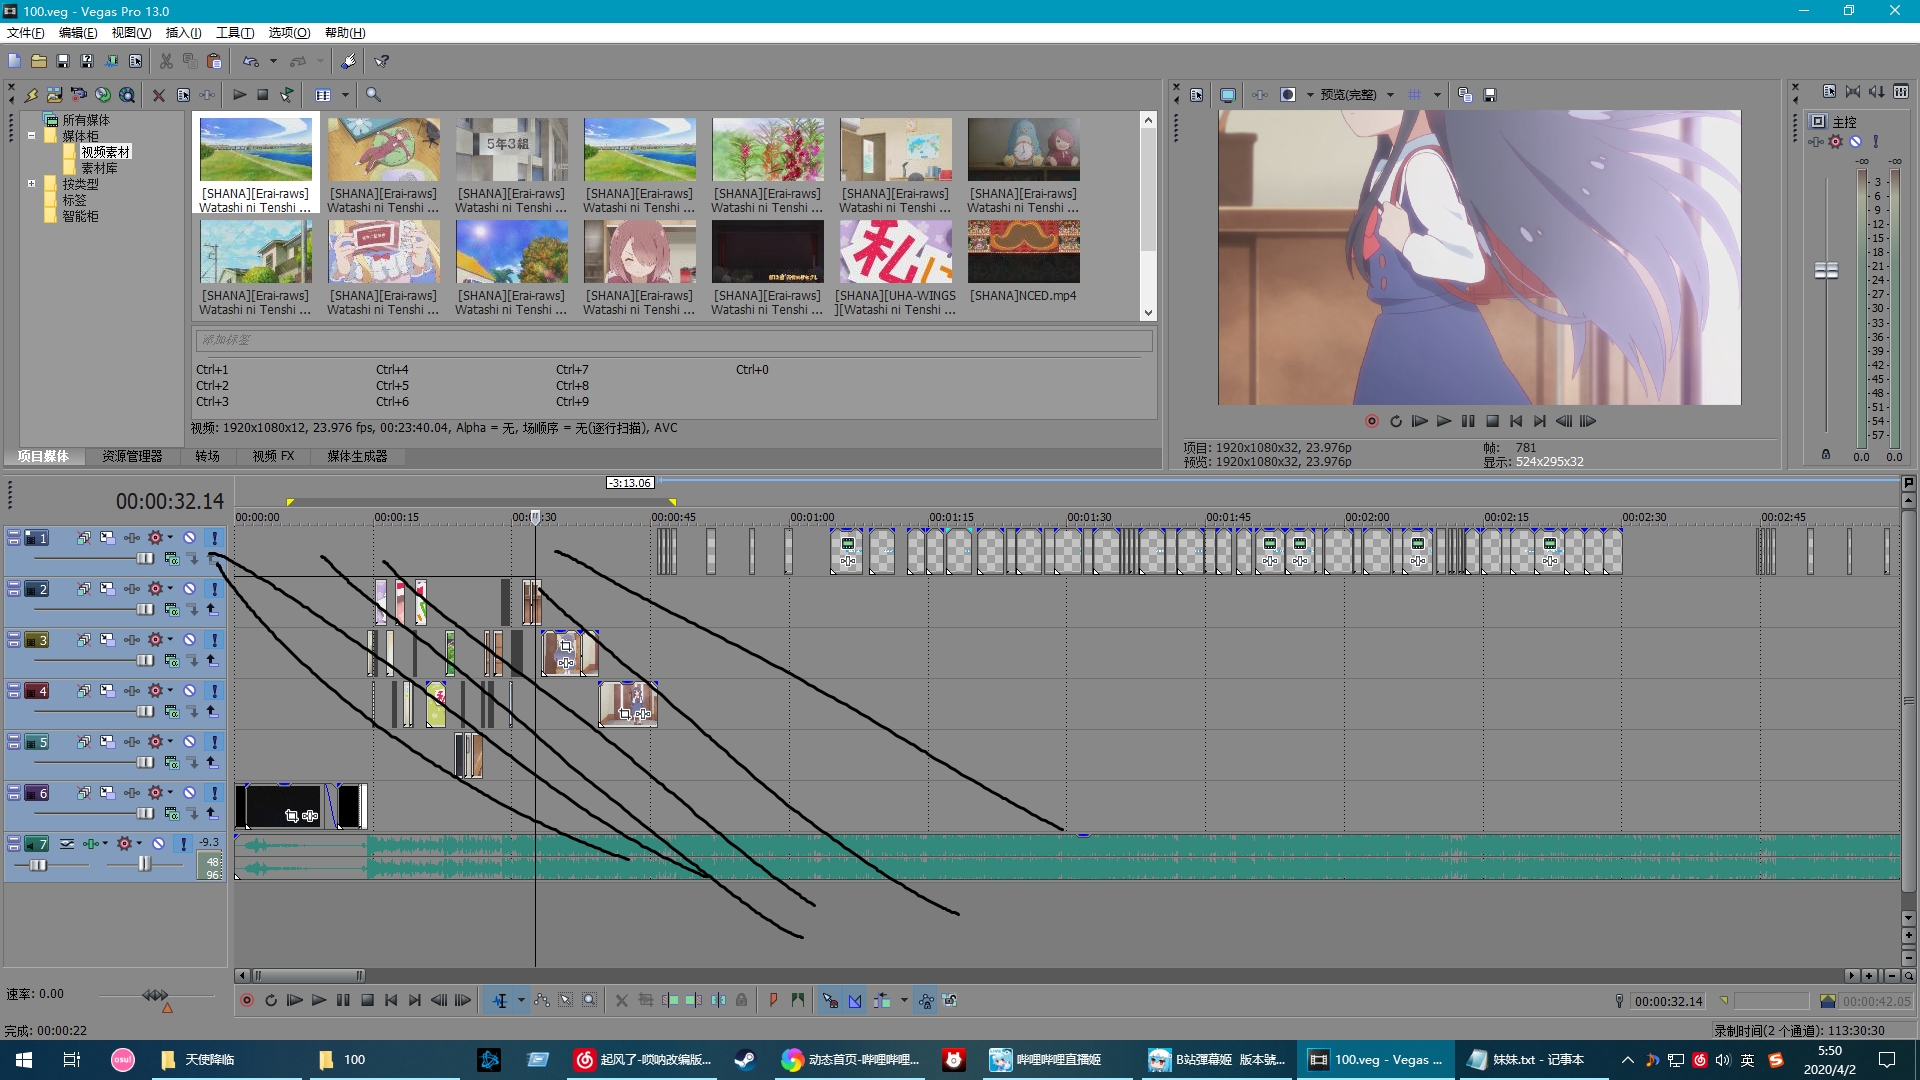The height and width of the screenshot is (1080, 1920).
Task: Switch to the 媒体生成器 tab
Action: coord(357,456)
